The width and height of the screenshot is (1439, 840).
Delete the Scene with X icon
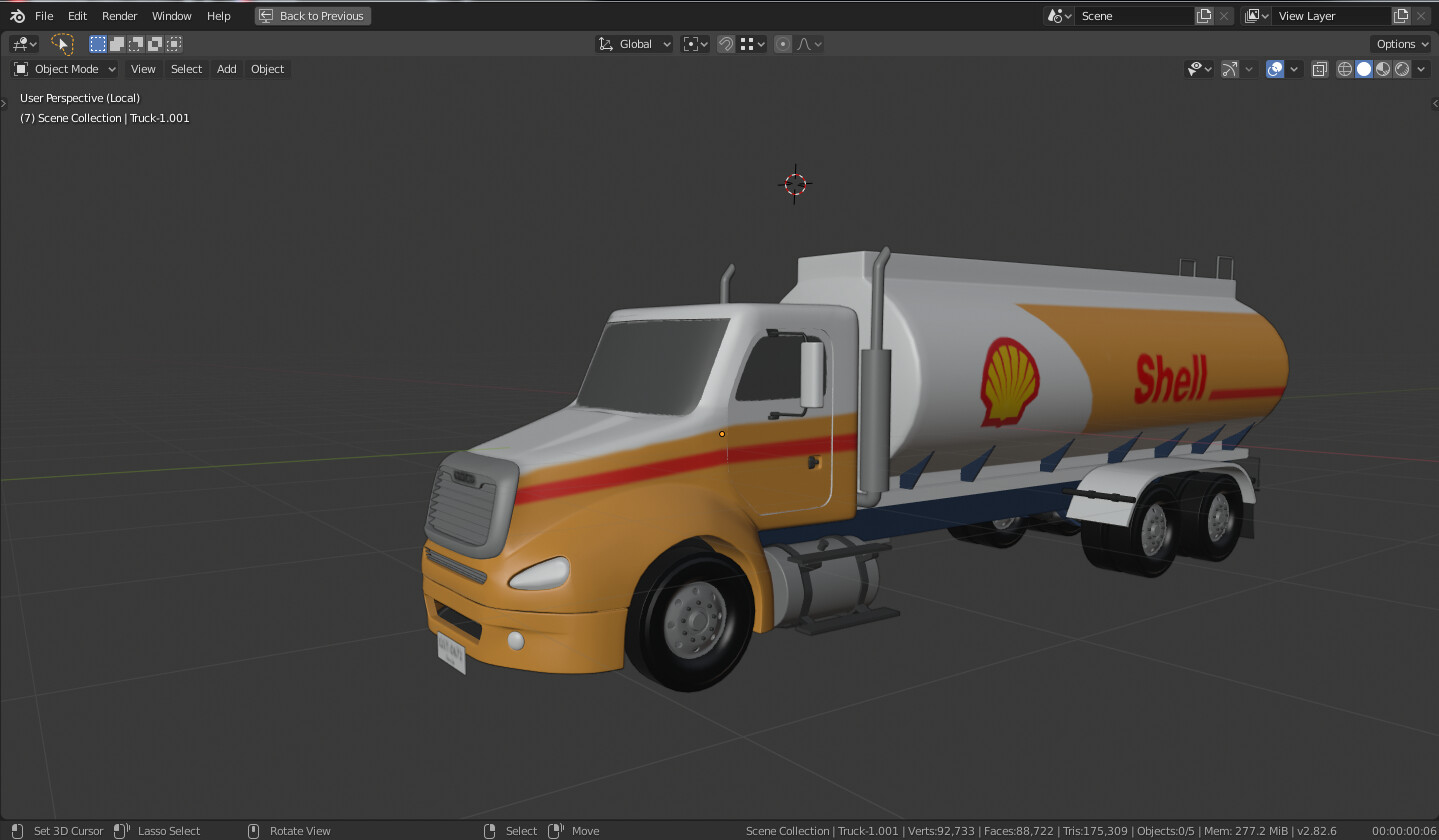click(x=1224, y=16)
